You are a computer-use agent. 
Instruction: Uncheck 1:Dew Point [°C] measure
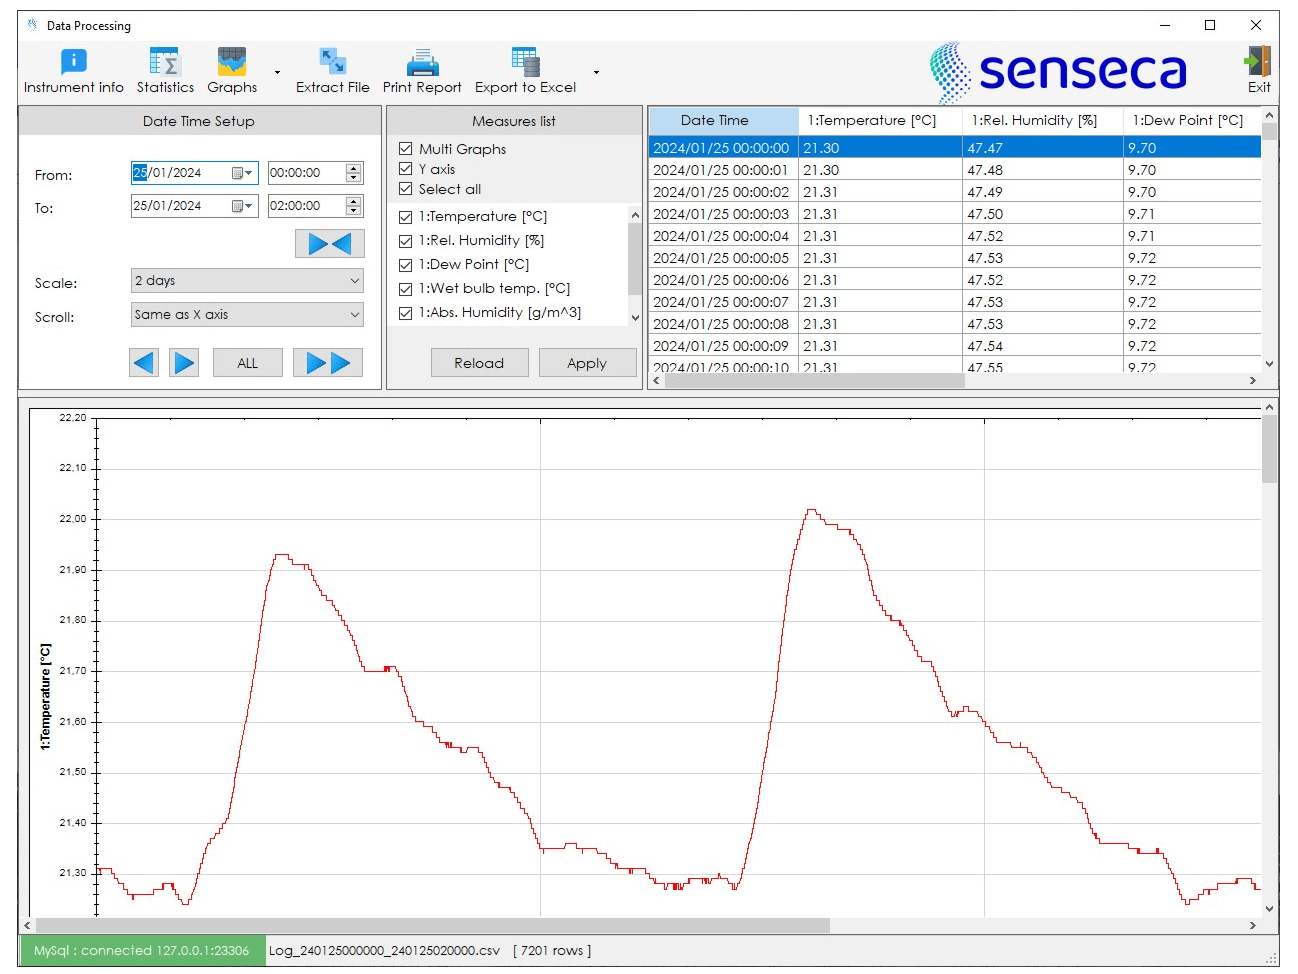point(405,265)
